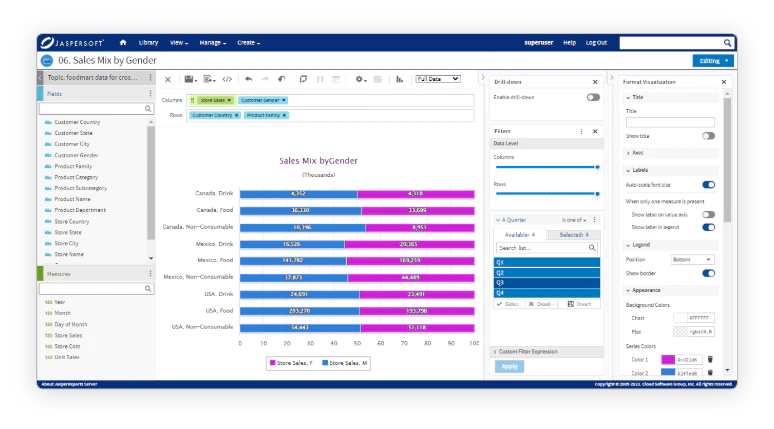Click the Redo arrow icon
The width and height of the screenshot is (774, 429).
[265, 79]
